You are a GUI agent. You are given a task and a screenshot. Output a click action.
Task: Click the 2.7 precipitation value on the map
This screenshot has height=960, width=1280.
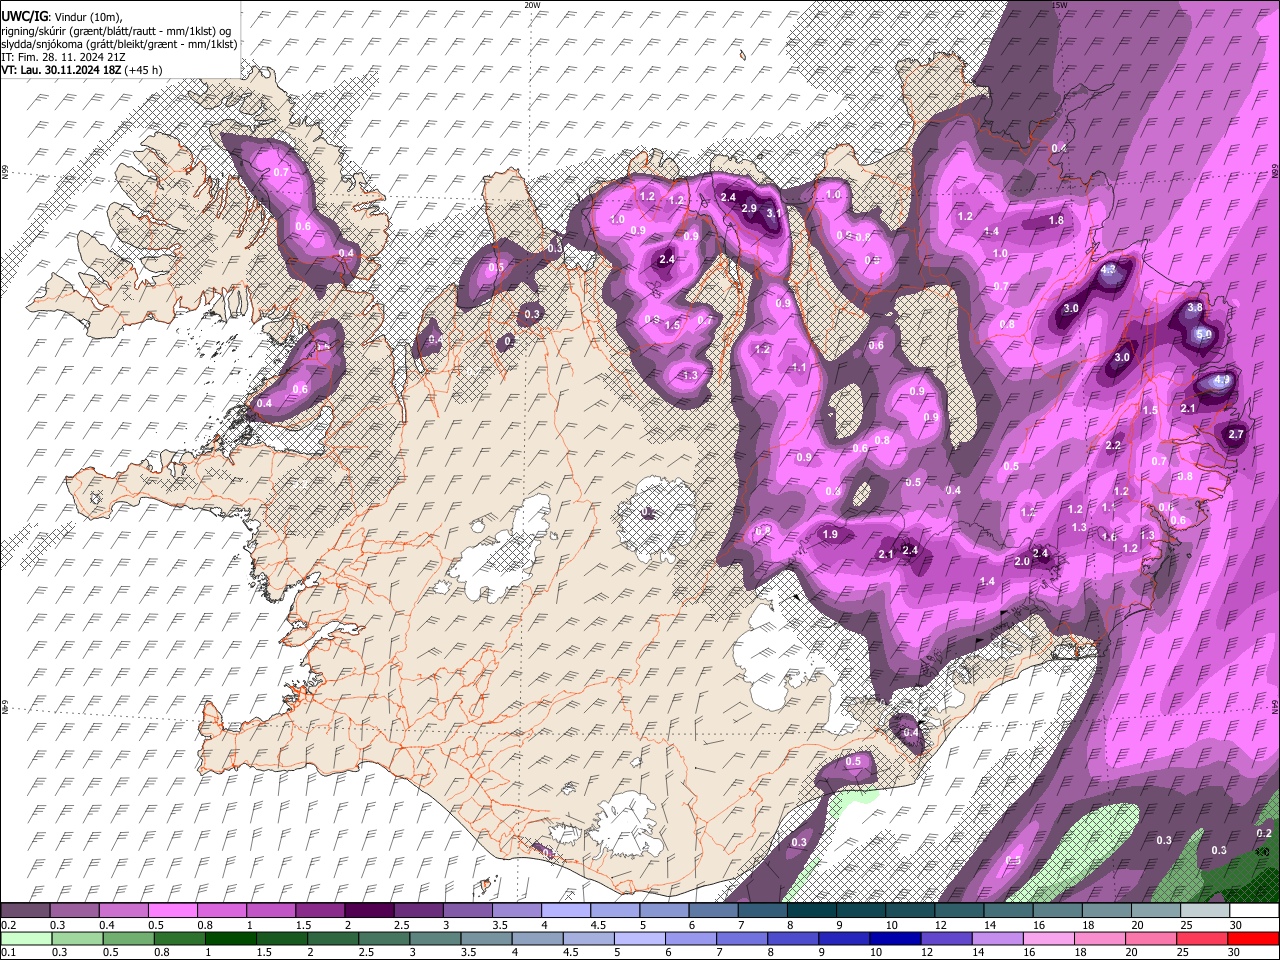point(1236,434)
